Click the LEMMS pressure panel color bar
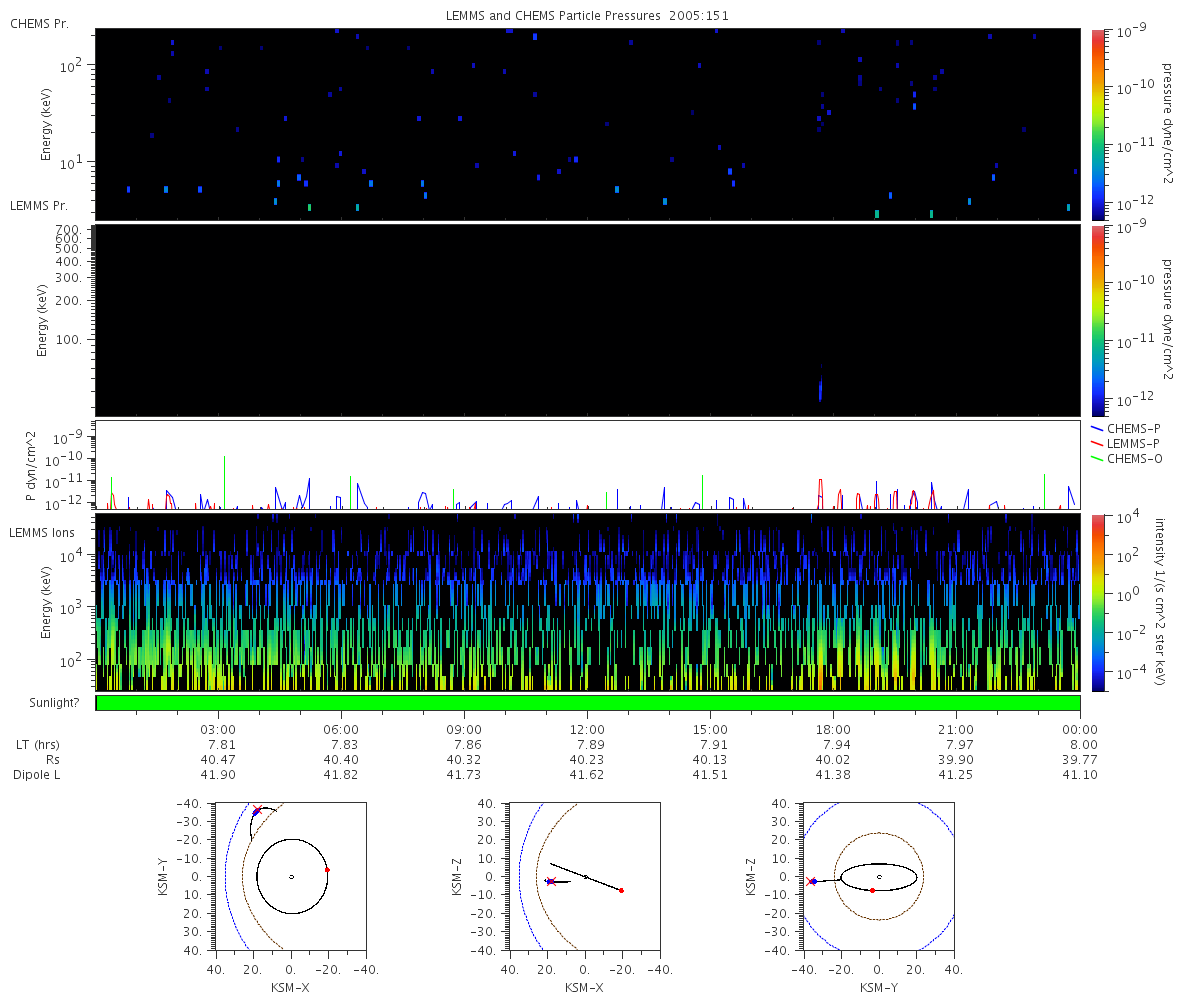 pyautogui.click(x=1097, y=320)
